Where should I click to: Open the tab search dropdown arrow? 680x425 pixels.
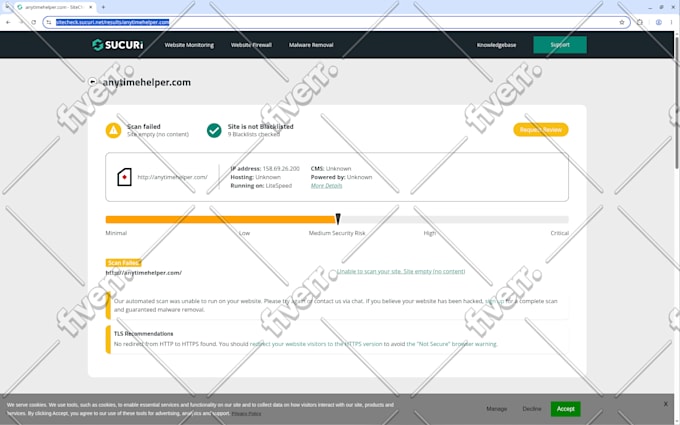[7, 7]
